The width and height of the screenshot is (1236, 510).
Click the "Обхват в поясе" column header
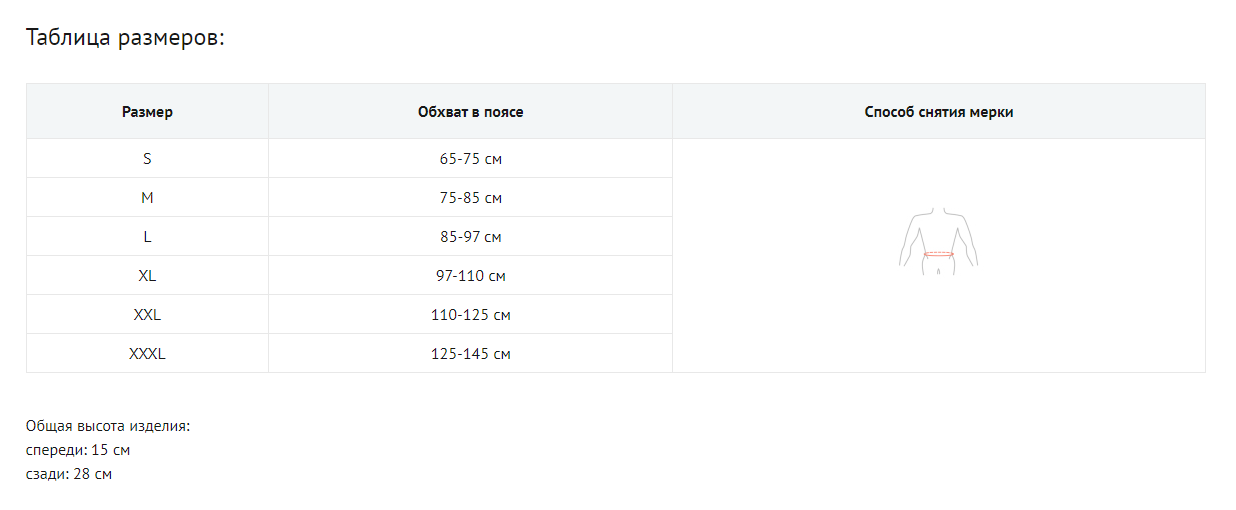pyautogui.click(x=470, y=112)
